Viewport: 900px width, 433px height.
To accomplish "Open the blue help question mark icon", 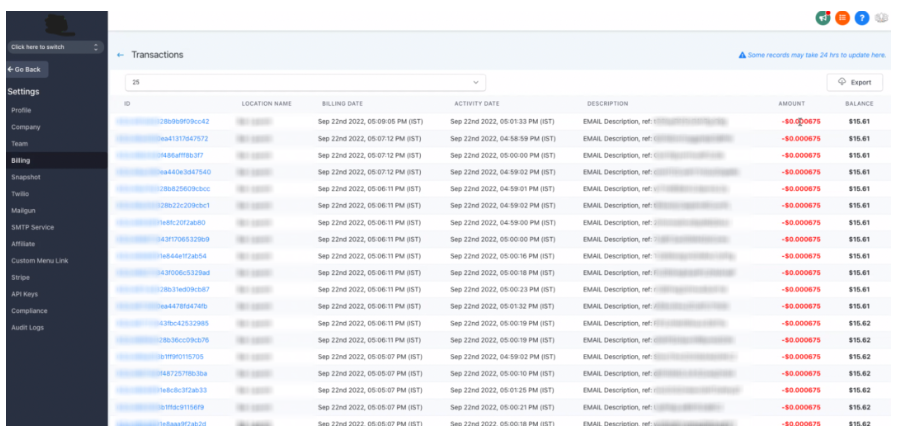I will pos(862,18).
